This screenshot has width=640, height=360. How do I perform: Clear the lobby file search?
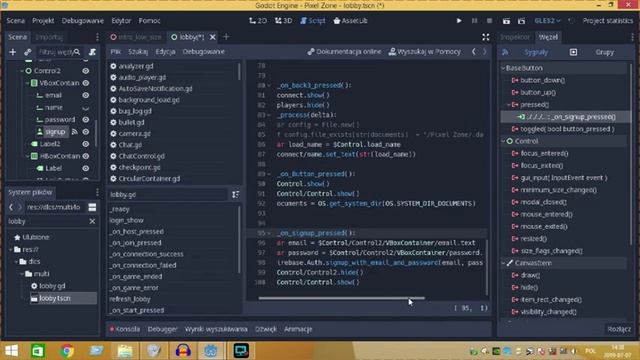point(92,221)
